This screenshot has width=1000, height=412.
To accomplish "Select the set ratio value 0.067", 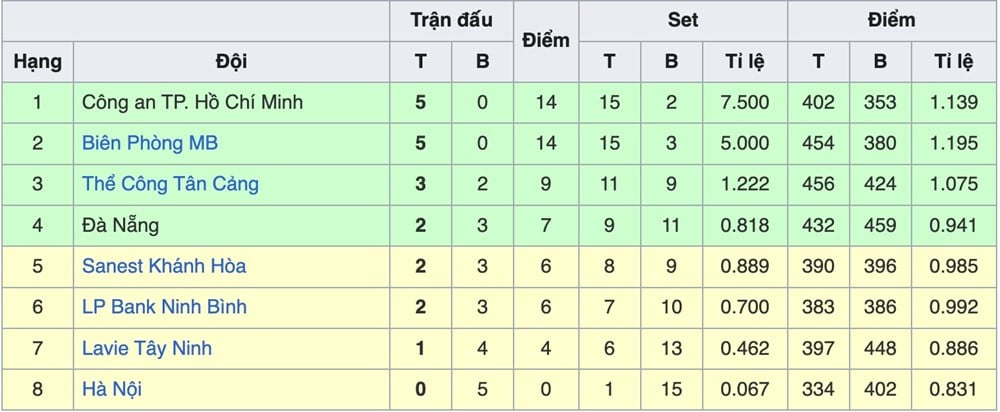I will pyautogui.click(x=745, y=389).
